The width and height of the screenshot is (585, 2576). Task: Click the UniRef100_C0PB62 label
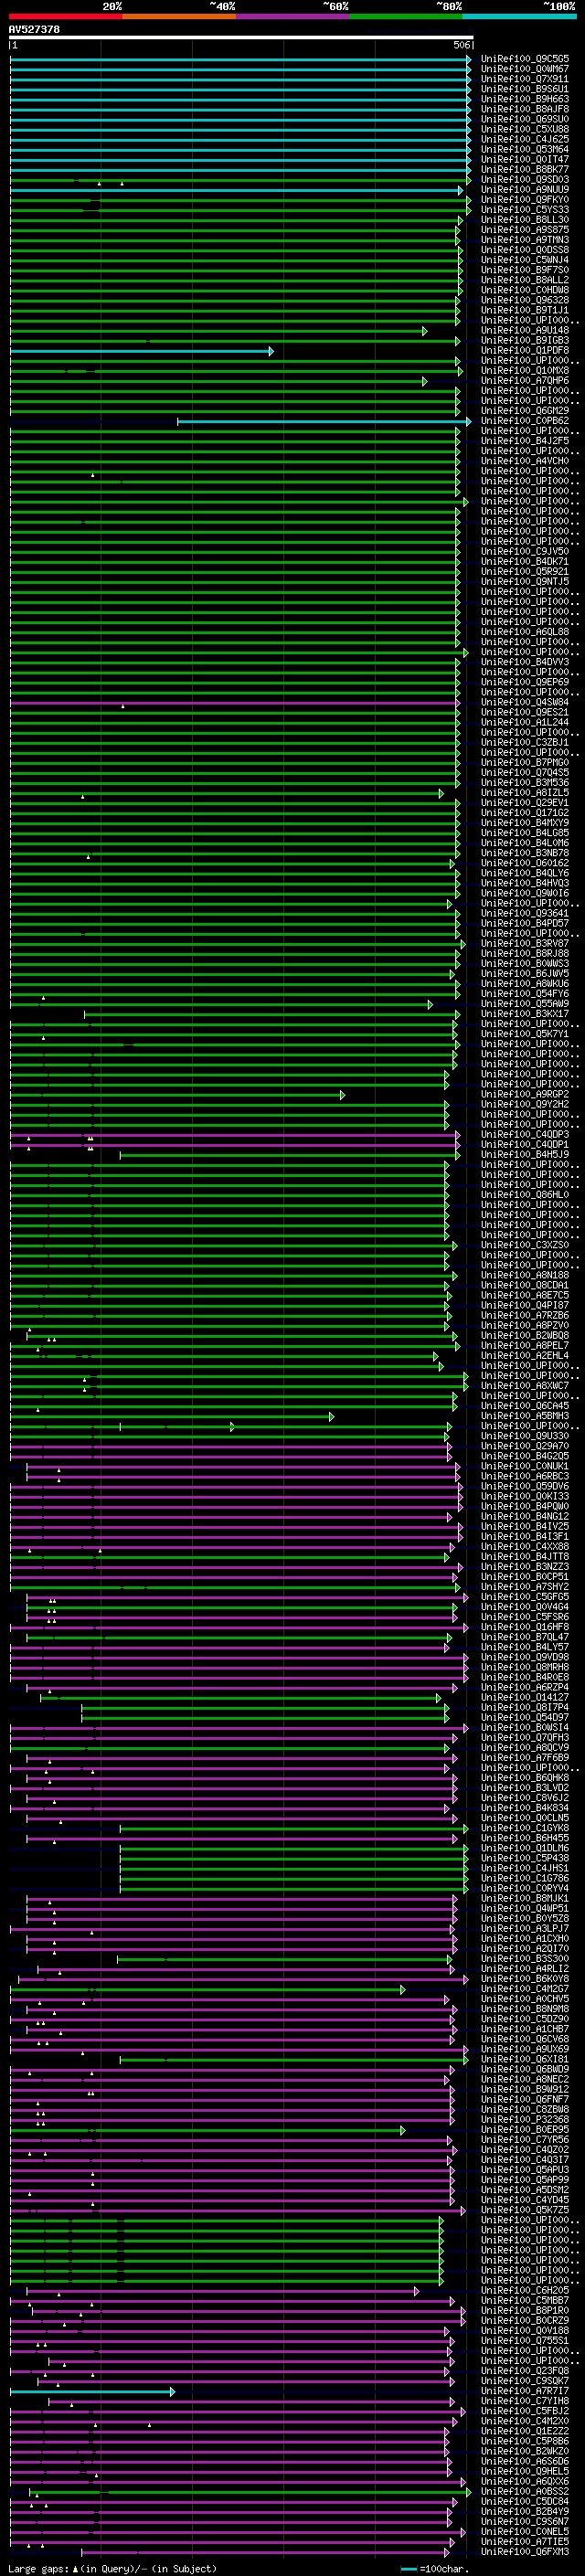tap(524, 421)
